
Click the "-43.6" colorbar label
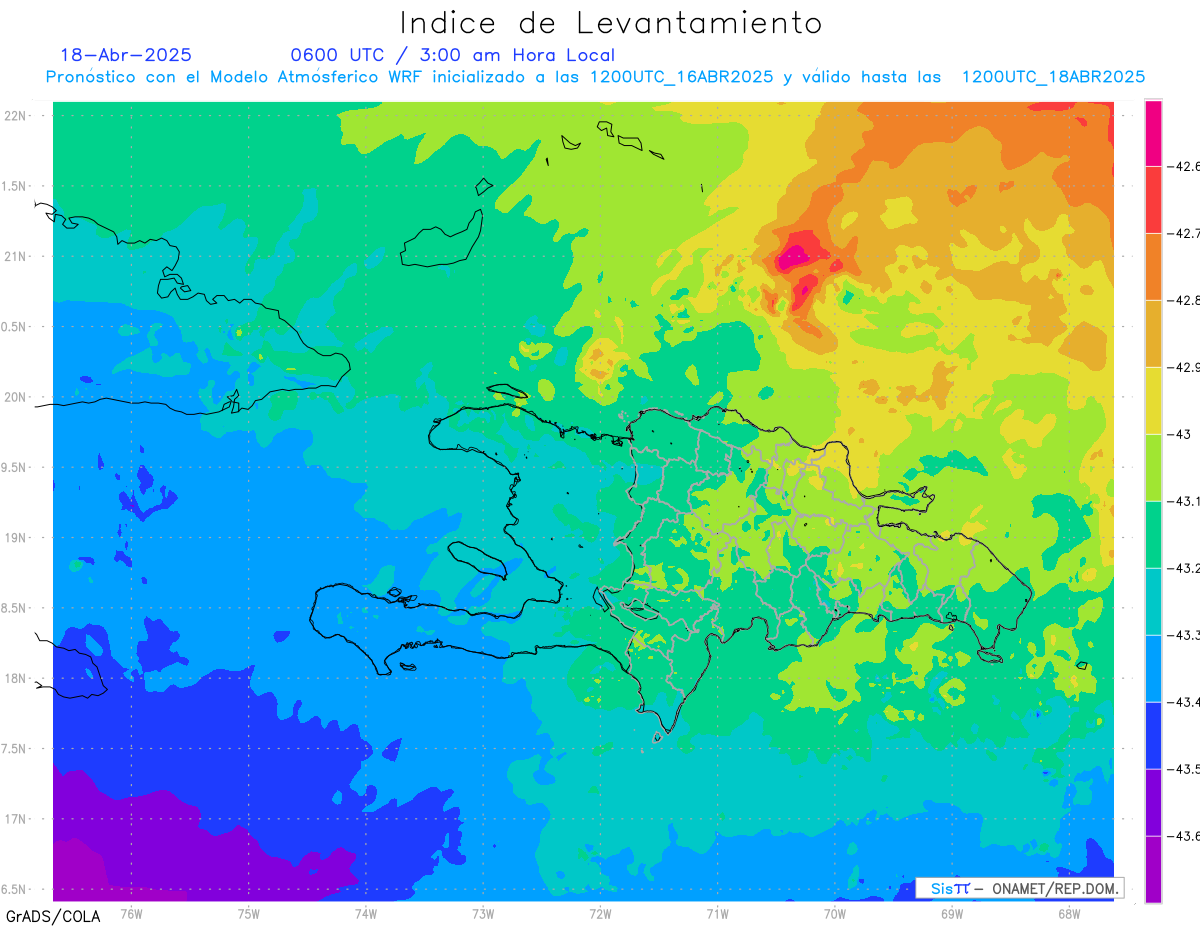[1183, 836]
